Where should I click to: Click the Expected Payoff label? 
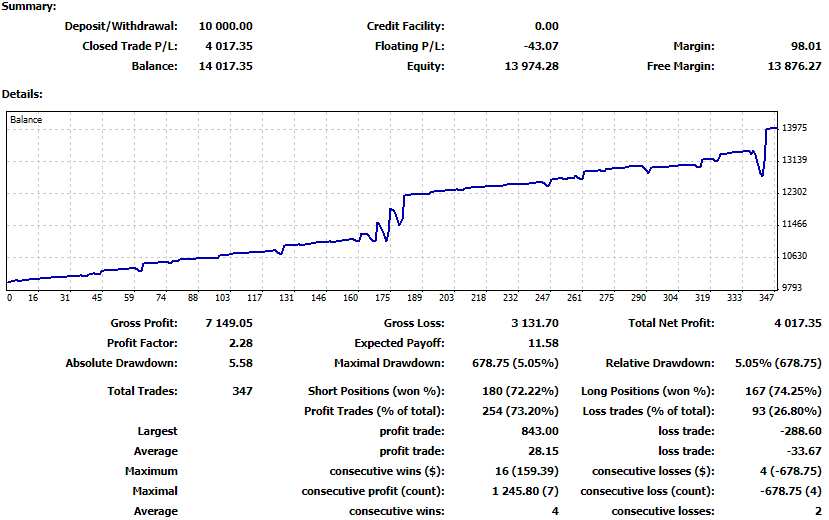pos(399,343)
